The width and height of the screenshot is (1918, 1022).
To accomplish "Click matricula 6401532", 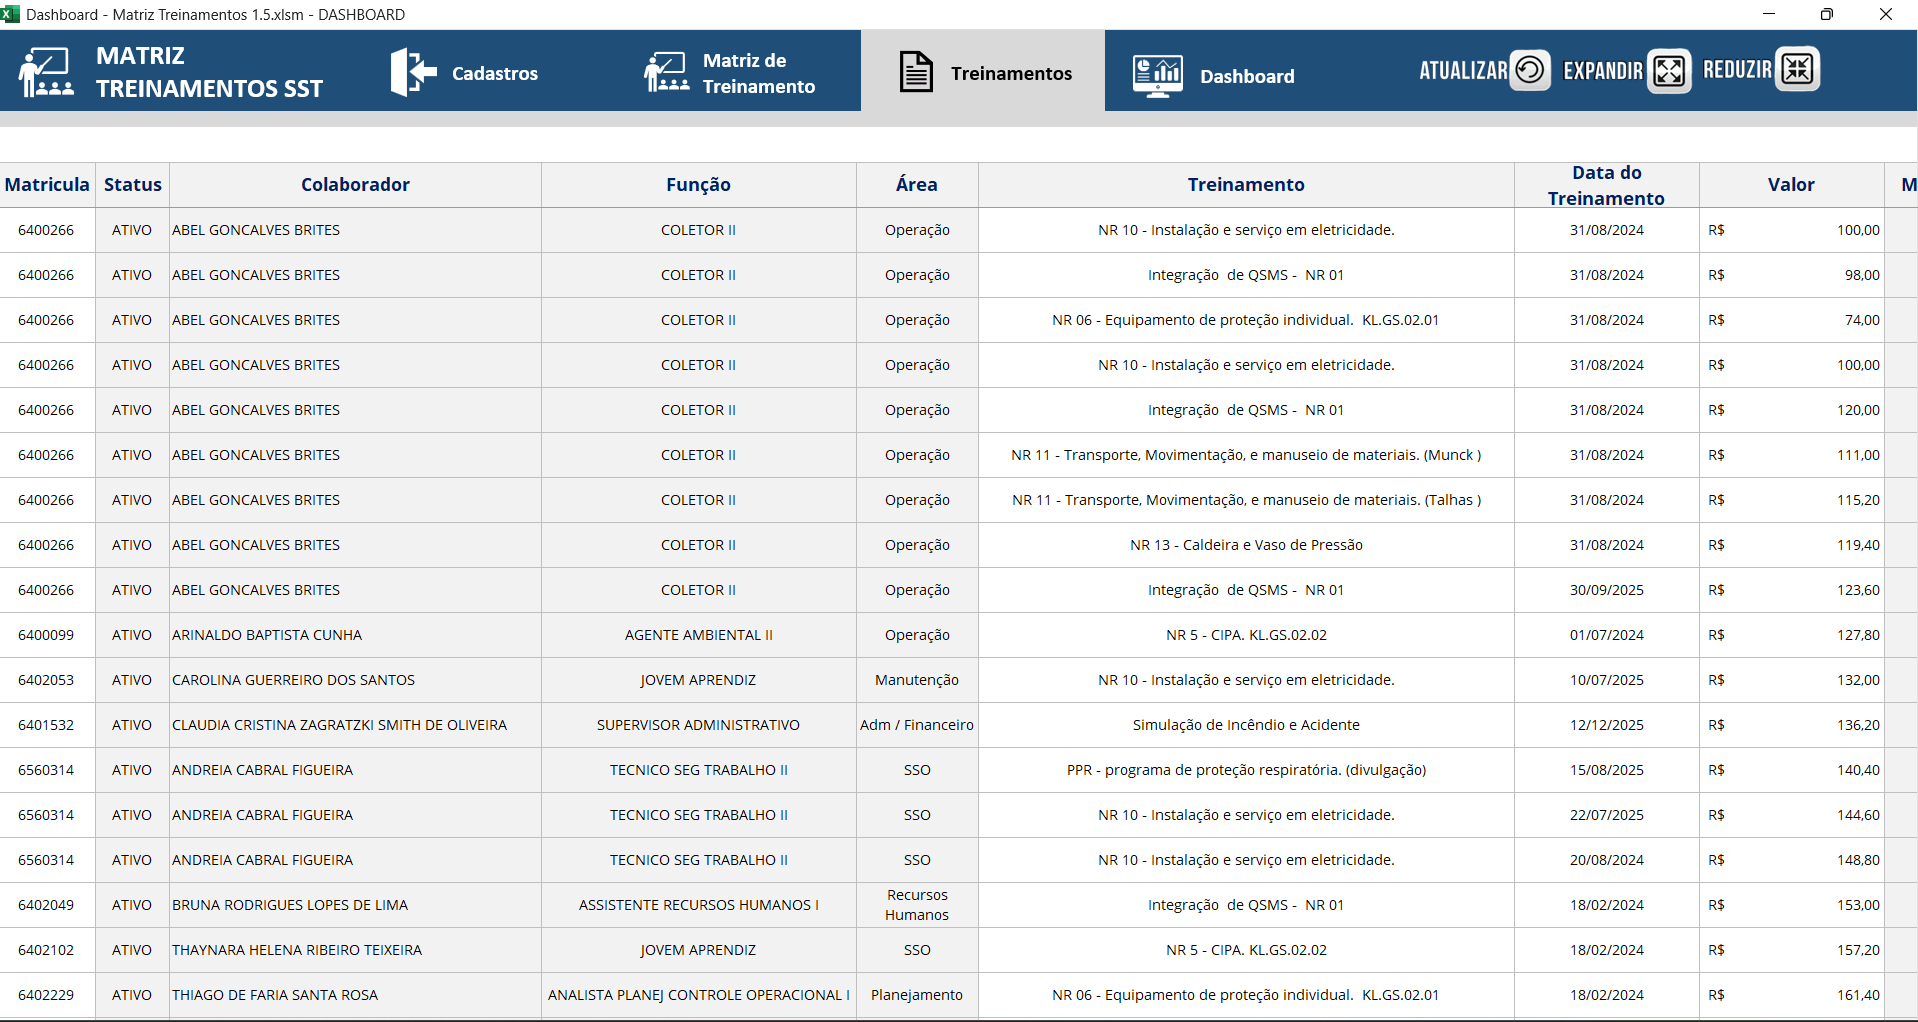I will tap(46, 725).
